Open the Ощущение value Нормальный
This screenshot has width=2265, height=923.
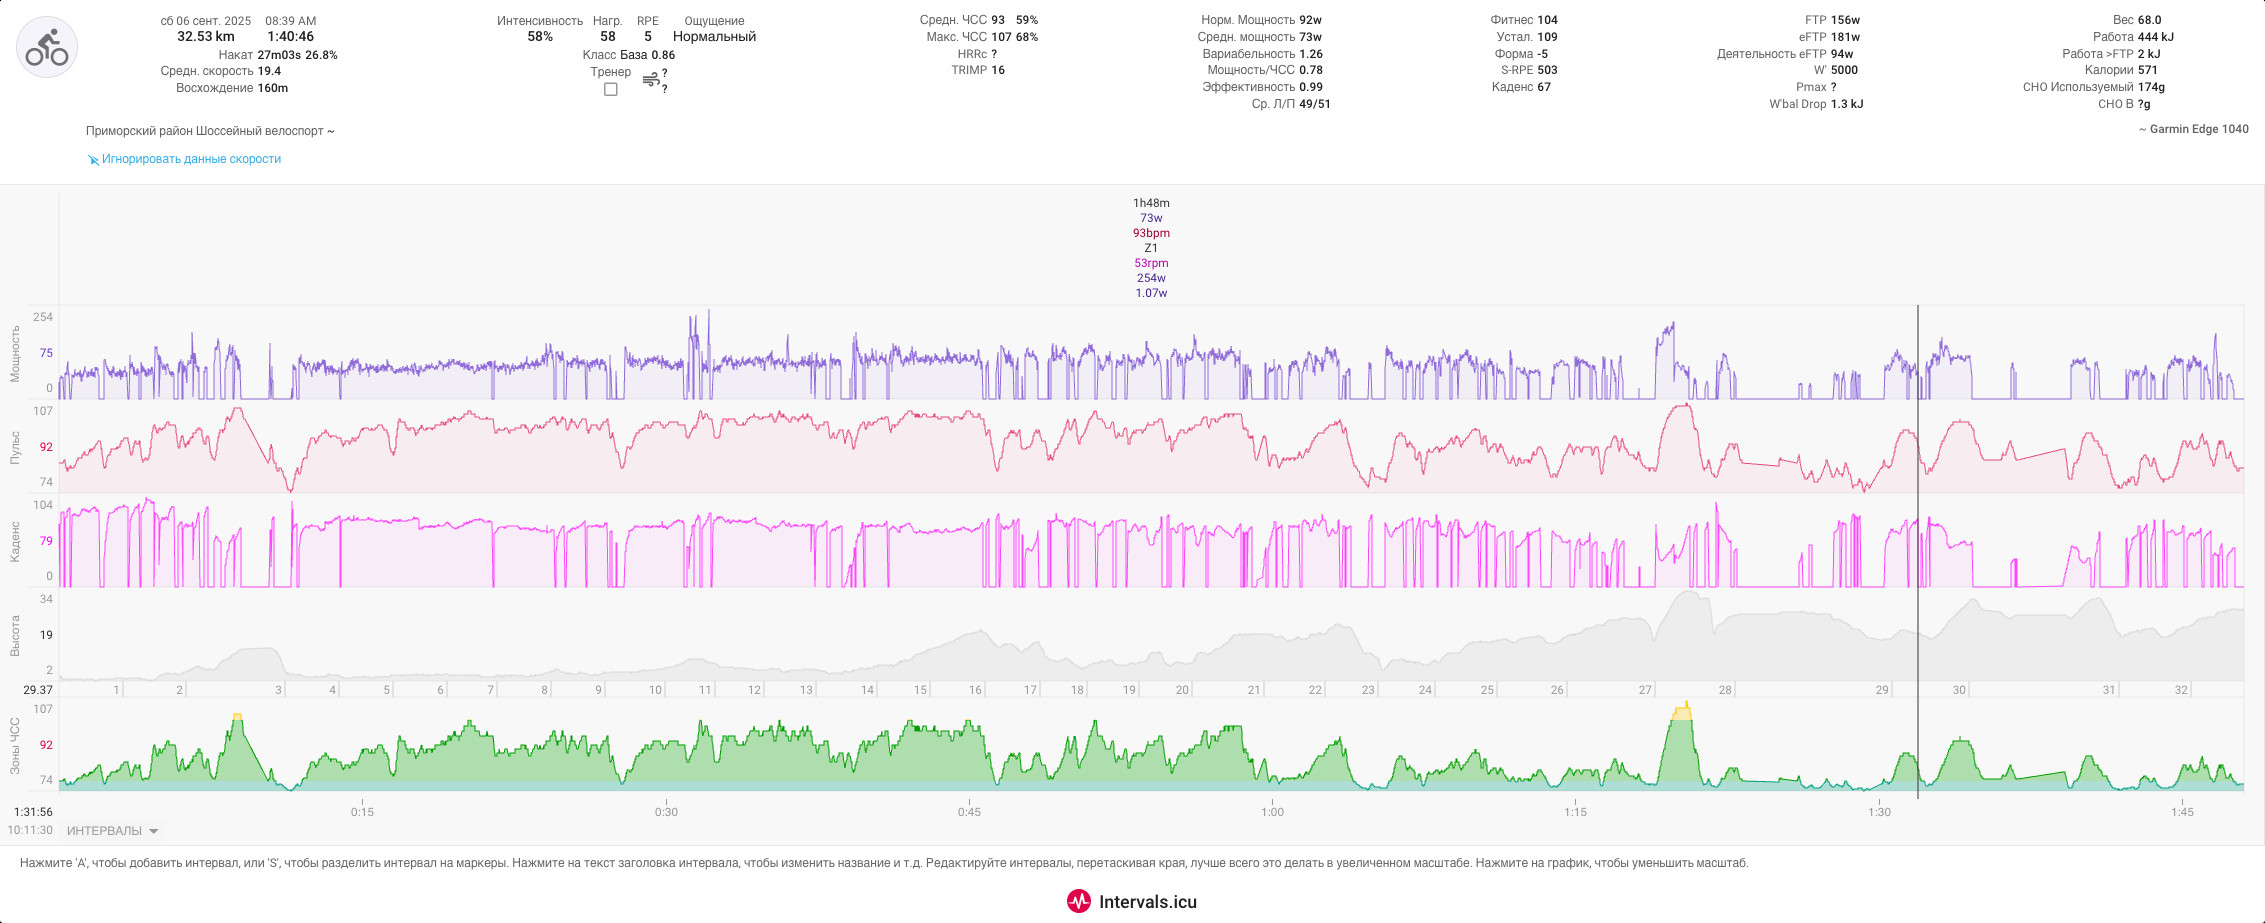[714, 37]
